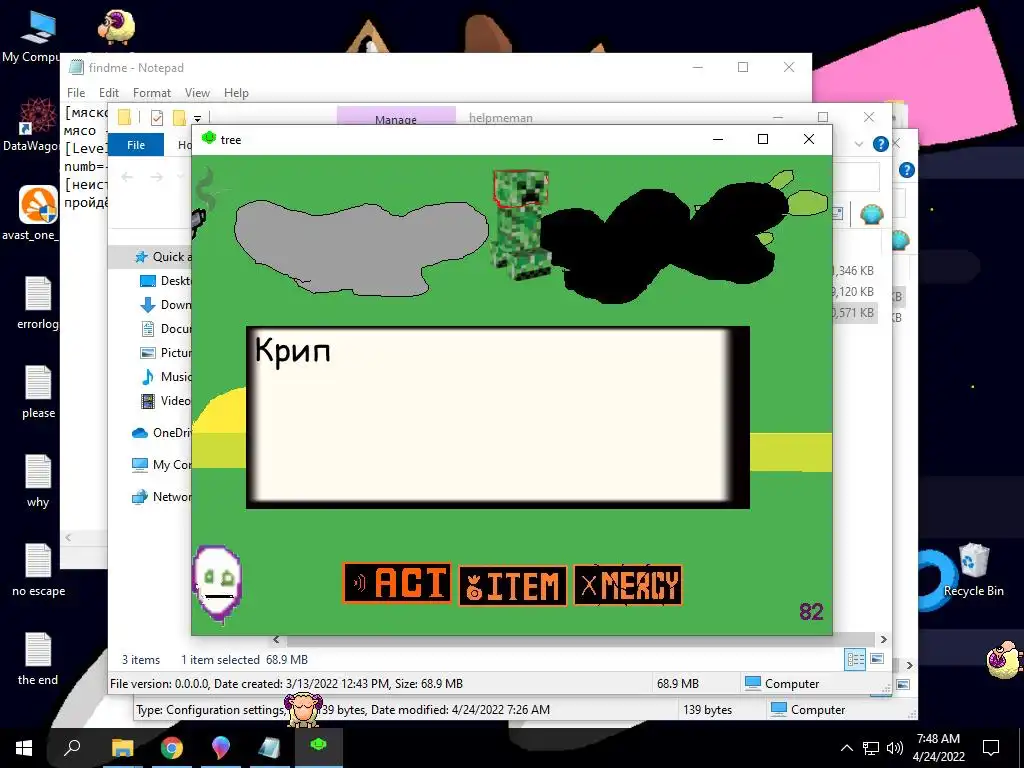Open the Format menu in Notepad
This screenshot has height=768, width=1024.
coord(152,93)
